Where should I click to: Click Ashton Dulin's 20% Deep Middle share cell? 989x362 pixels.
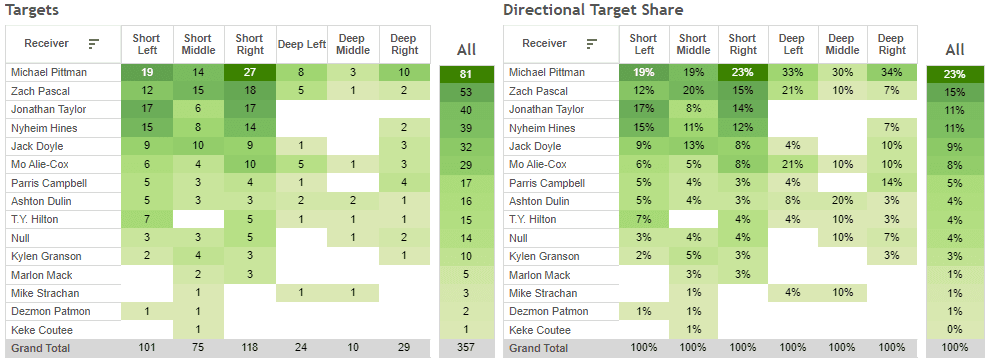coord(842,201)
